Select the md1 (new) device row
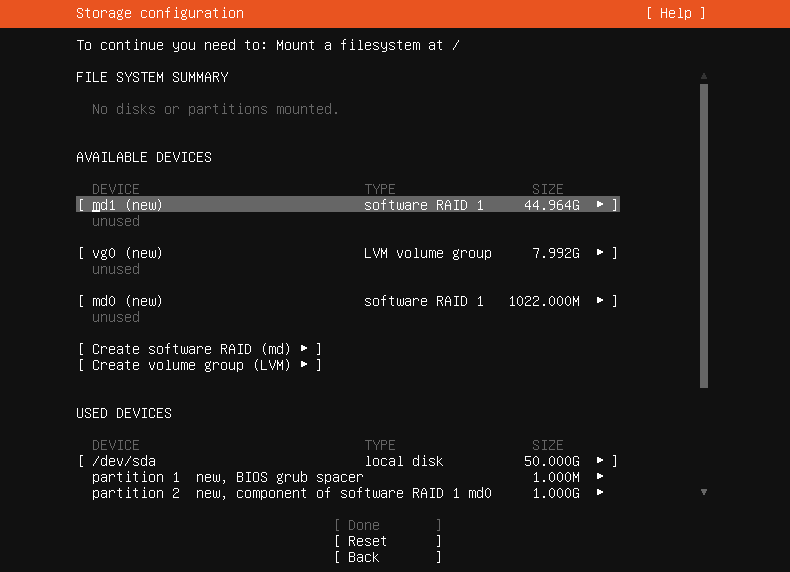Image resolution: width=790 pixels, height=572 pixels. tap(348, 205)
